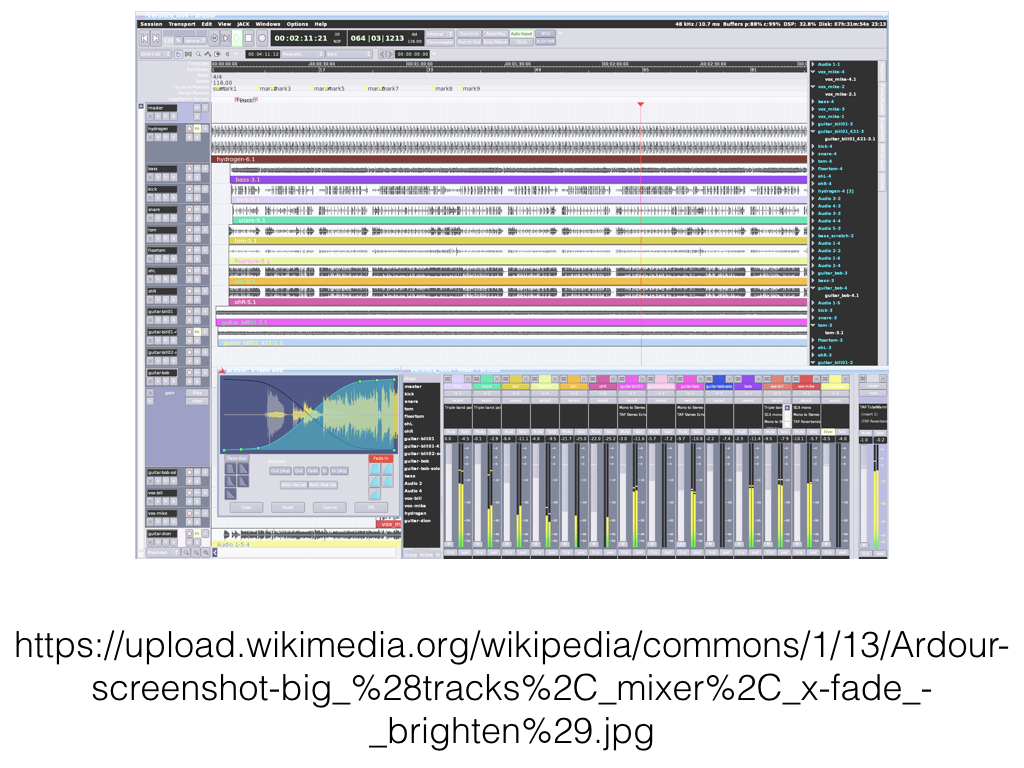
Task: Toggle Punch In button
Action: pyautogui.click(x=469, y=34)
